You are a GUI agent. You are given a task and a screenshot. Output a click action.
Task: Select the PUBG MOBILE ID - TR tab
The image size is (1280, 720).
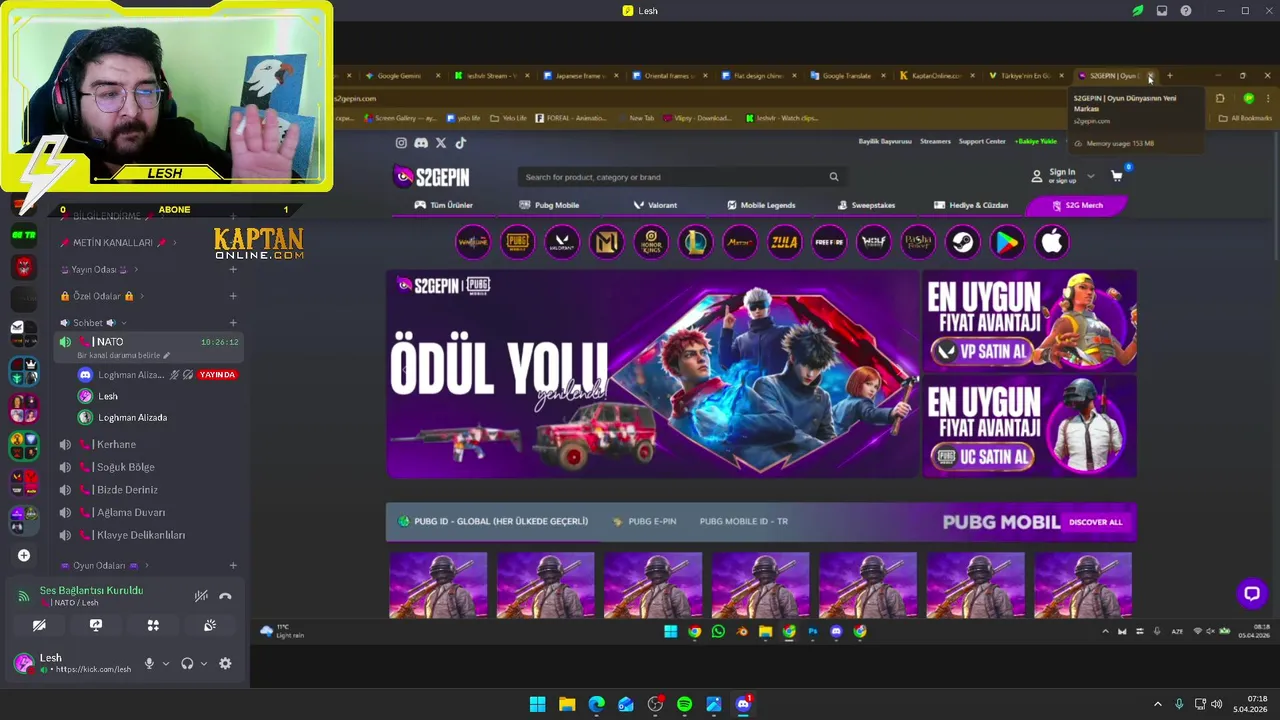point(744,522)
